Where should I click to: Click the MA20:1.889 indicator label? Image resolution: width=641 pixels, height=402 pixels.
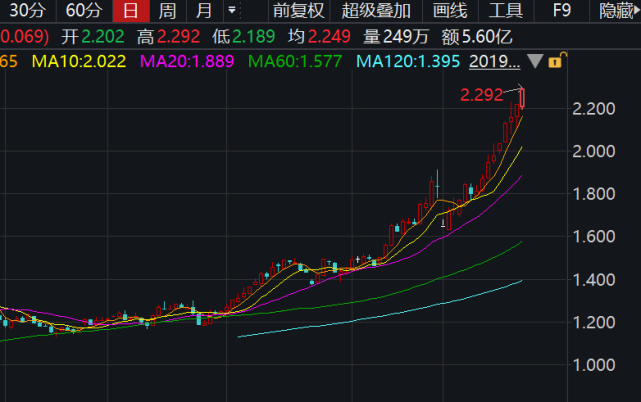(x=187, y=62)
